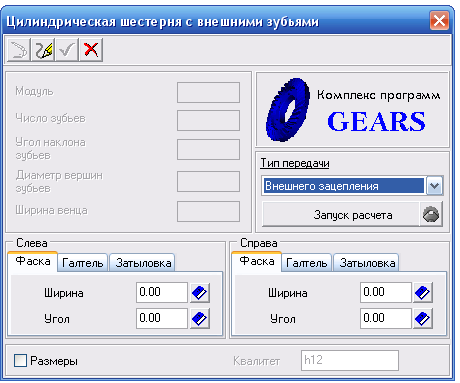This screenshot has width=460, height=383.
Task: Click the first greyed arrow toolbar icon
Action: pyautogui.click(x=19, y=50)
